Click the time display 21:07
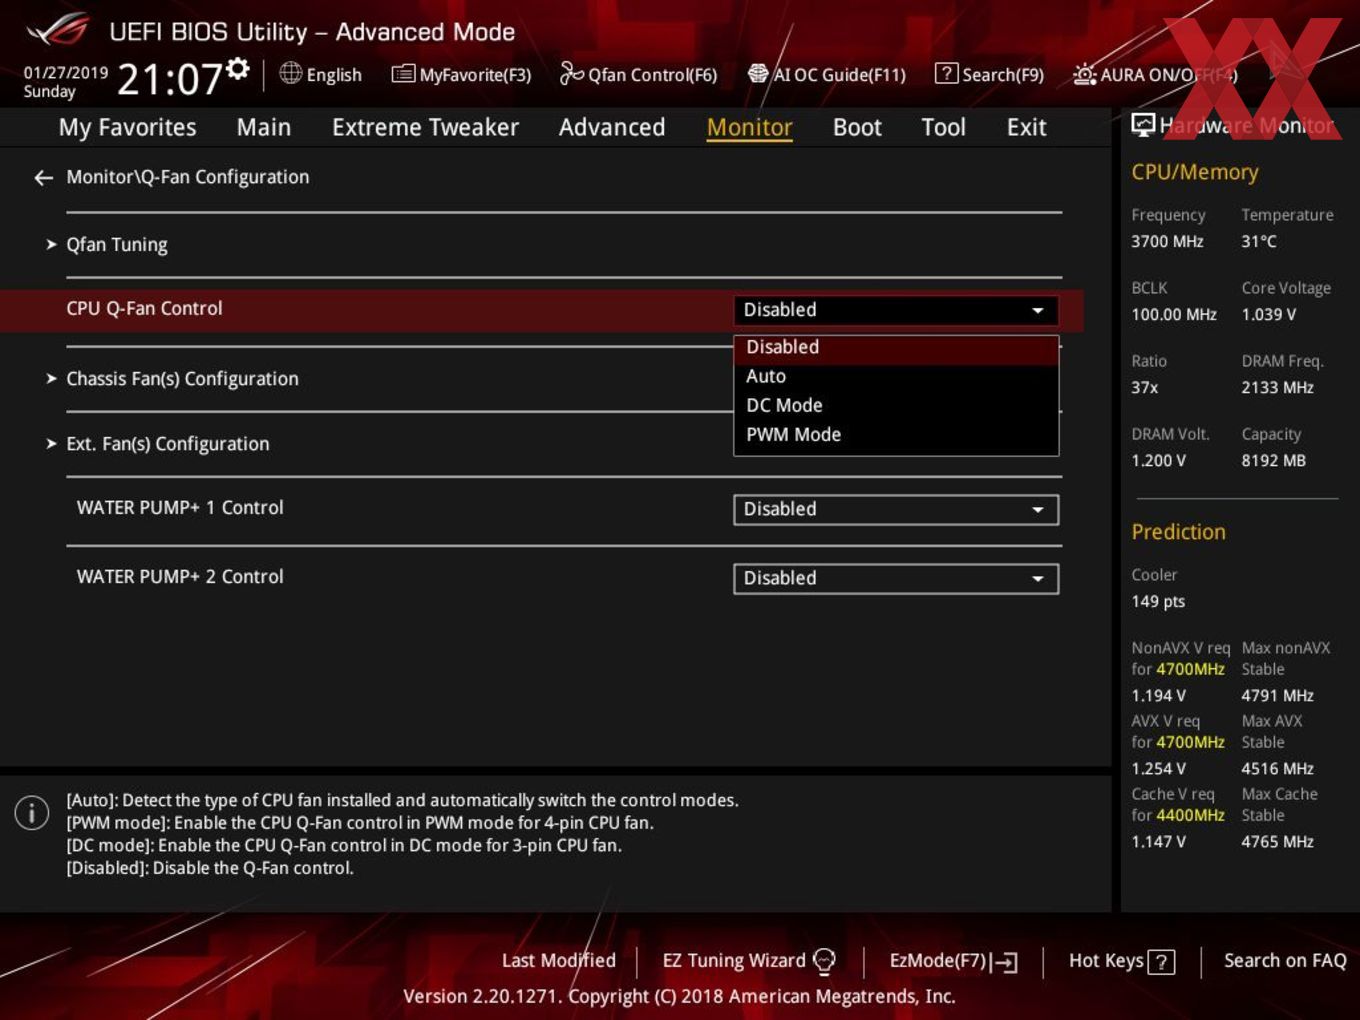Viewport: 1360px width, 1020px height. pos(169,78)
